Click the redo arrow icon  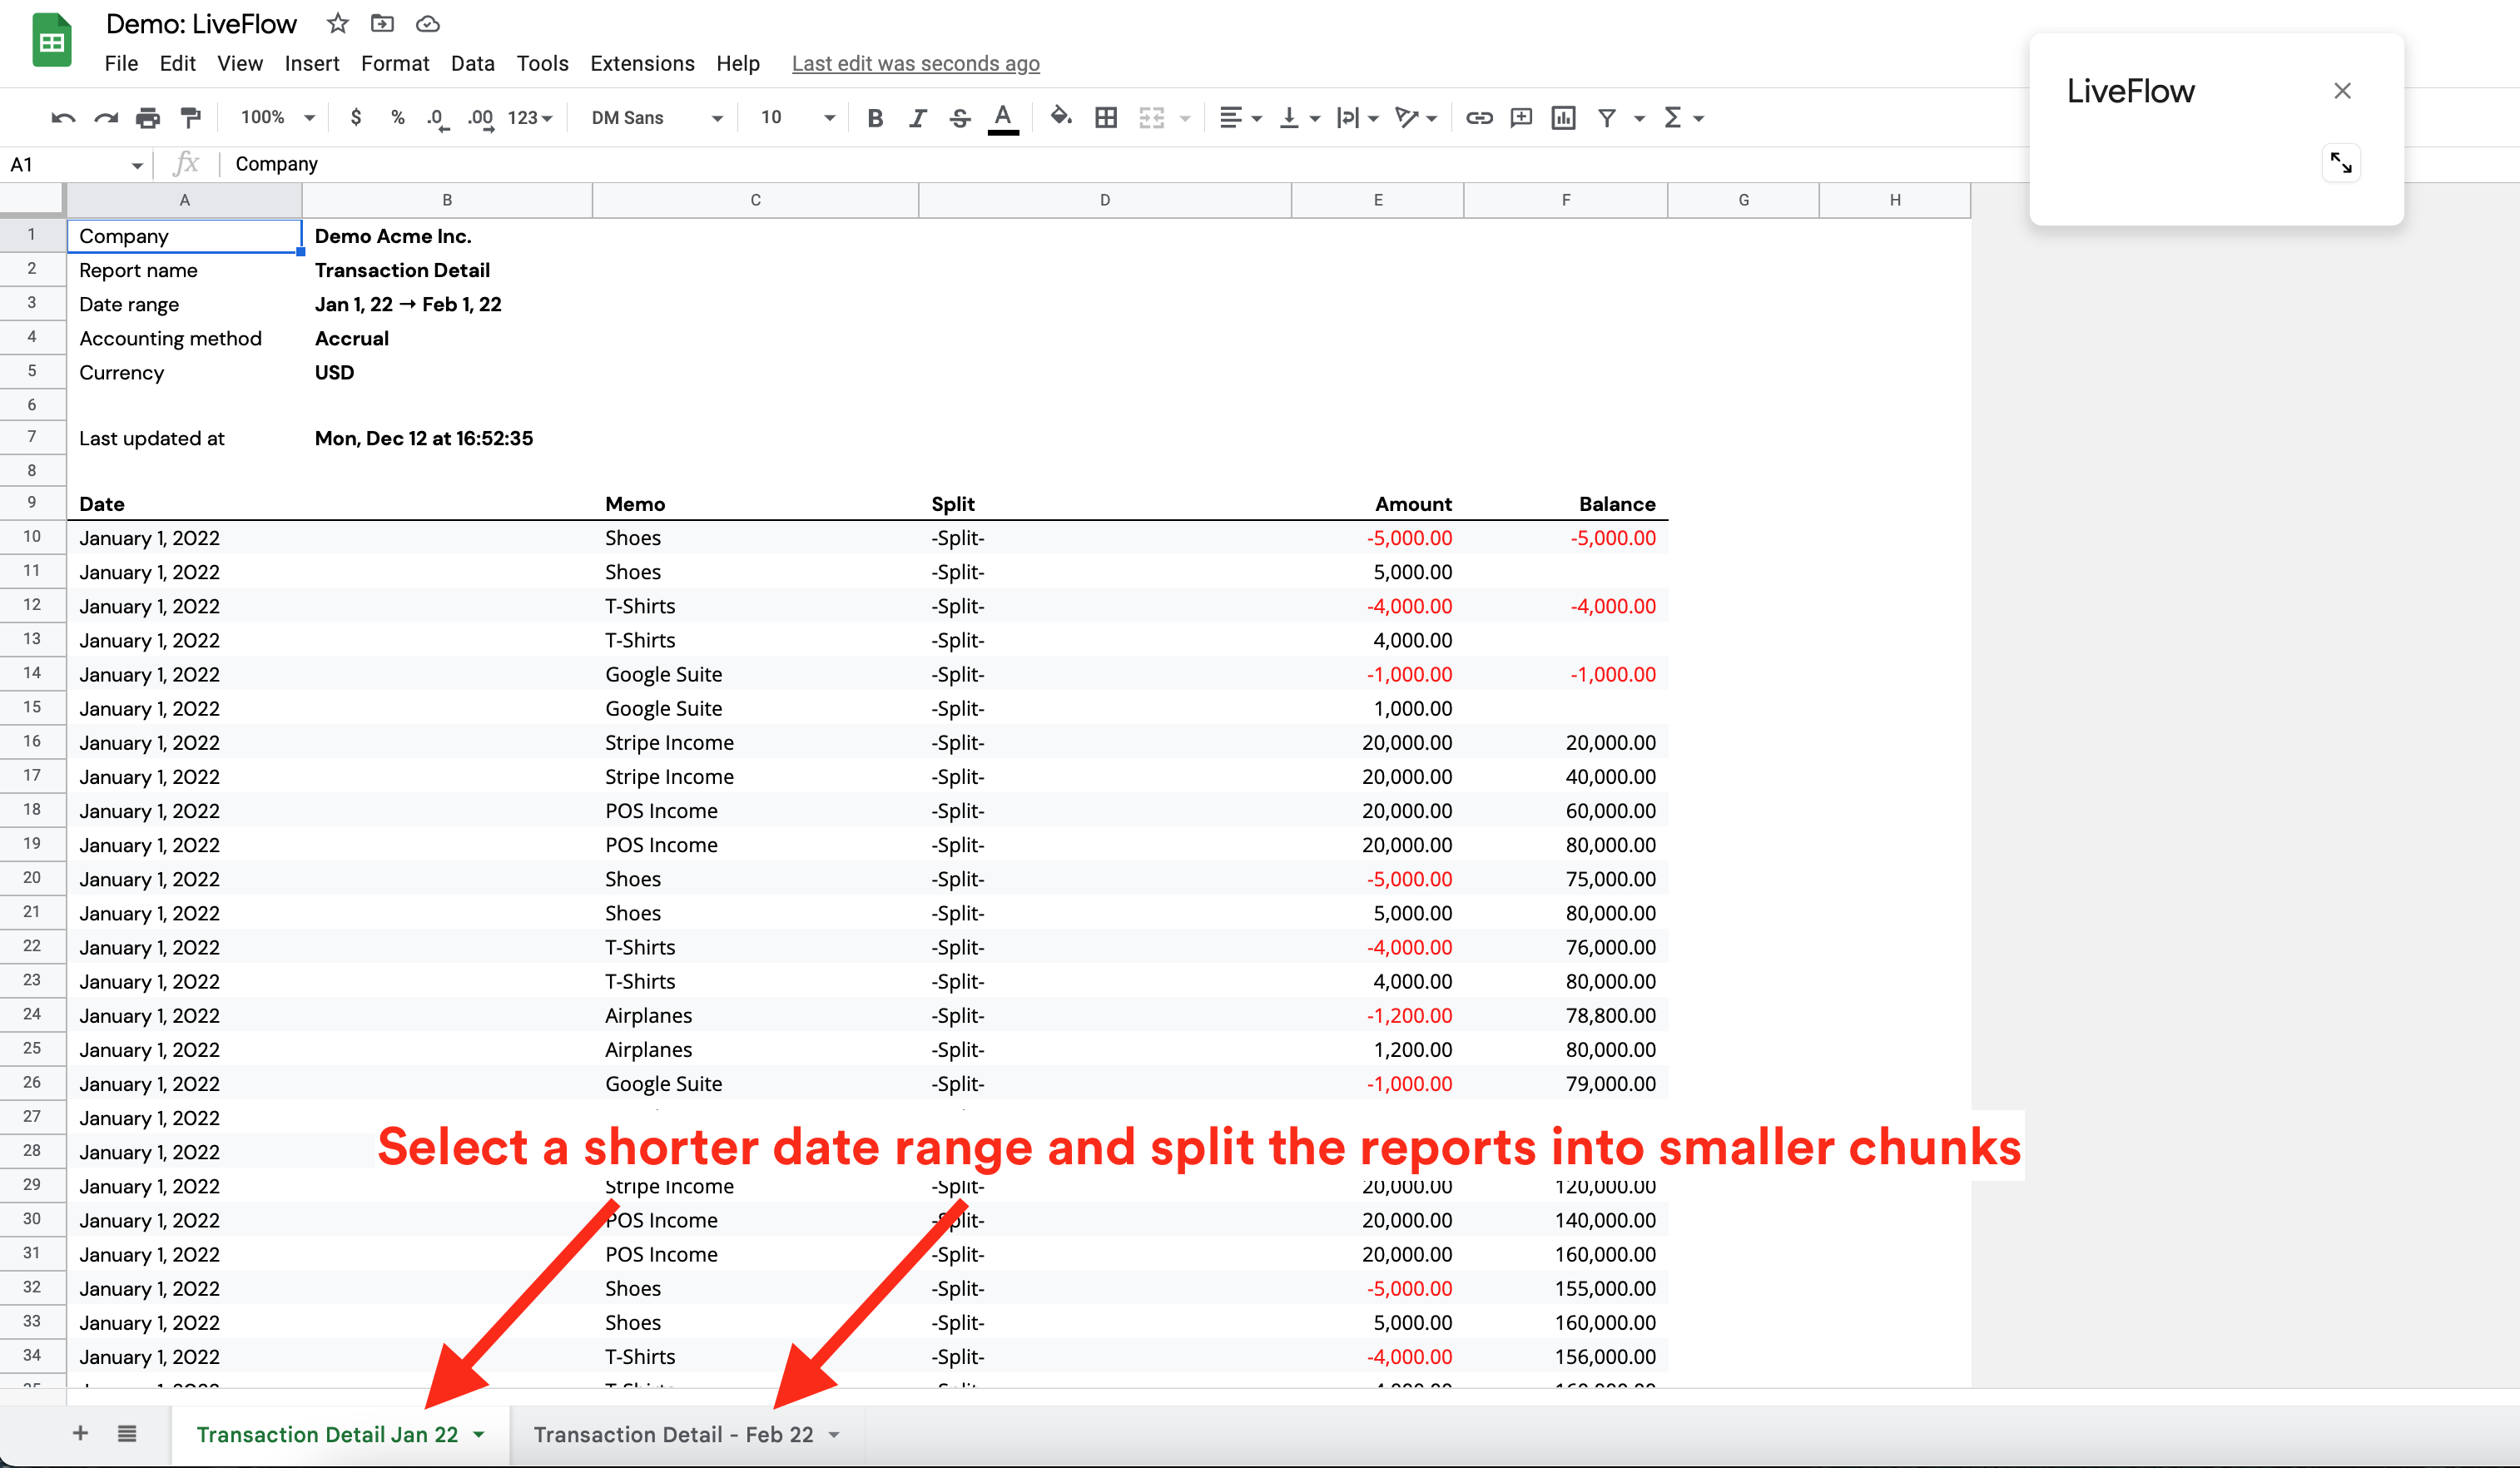106,118
